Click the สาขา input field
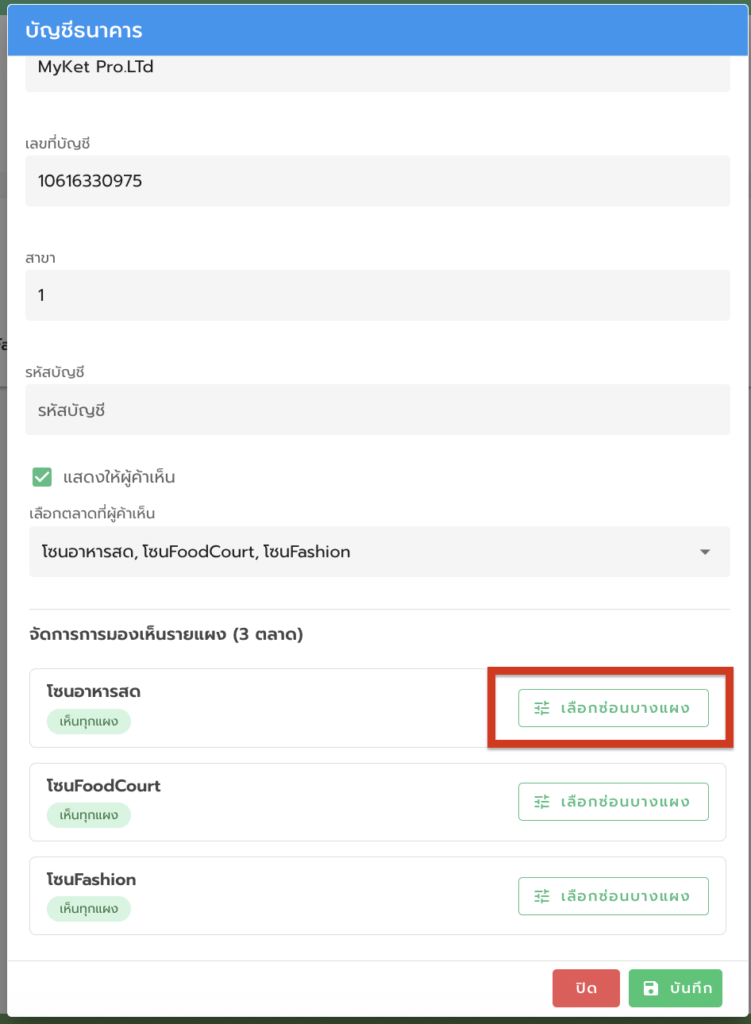The height and width of the screenshot is (1024, 751). [377, 295]
